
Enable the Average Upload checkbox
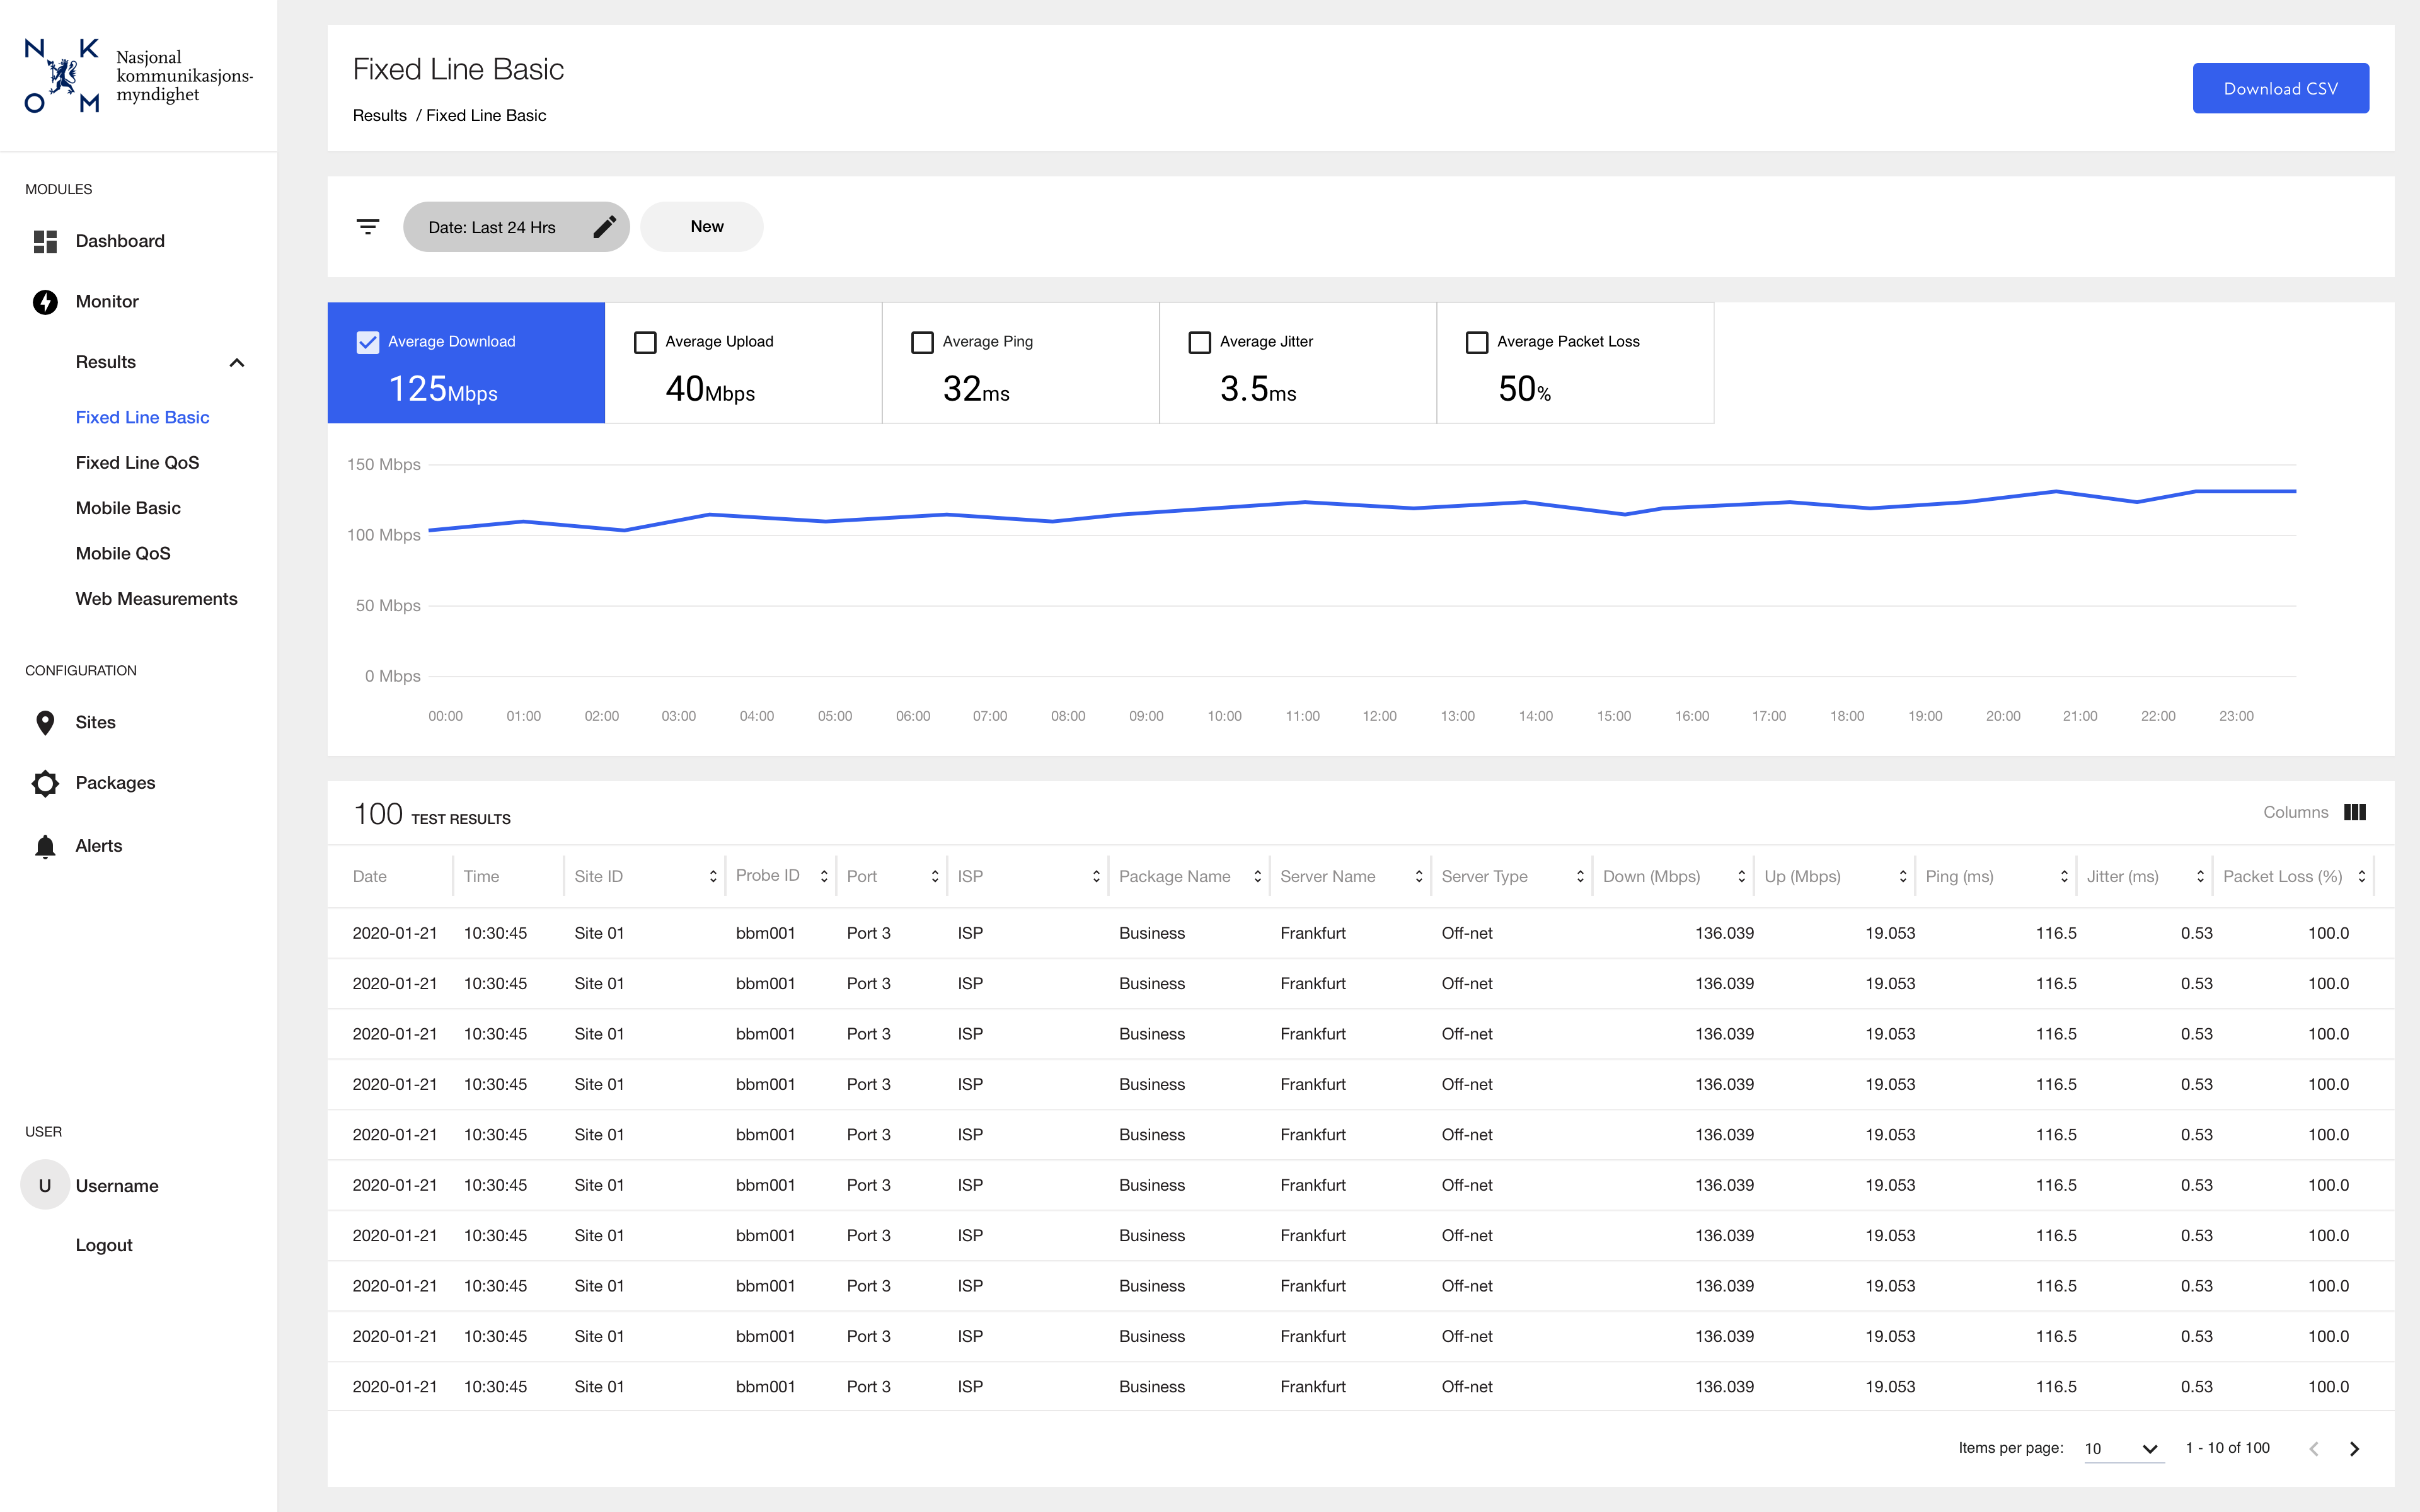645,342
